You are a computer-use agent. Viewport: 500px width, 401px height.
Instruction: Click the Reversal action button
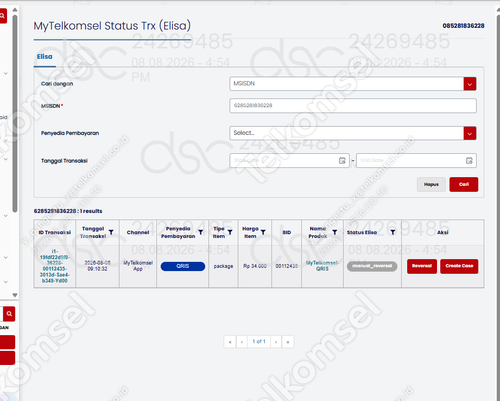(x=422, y=266)
